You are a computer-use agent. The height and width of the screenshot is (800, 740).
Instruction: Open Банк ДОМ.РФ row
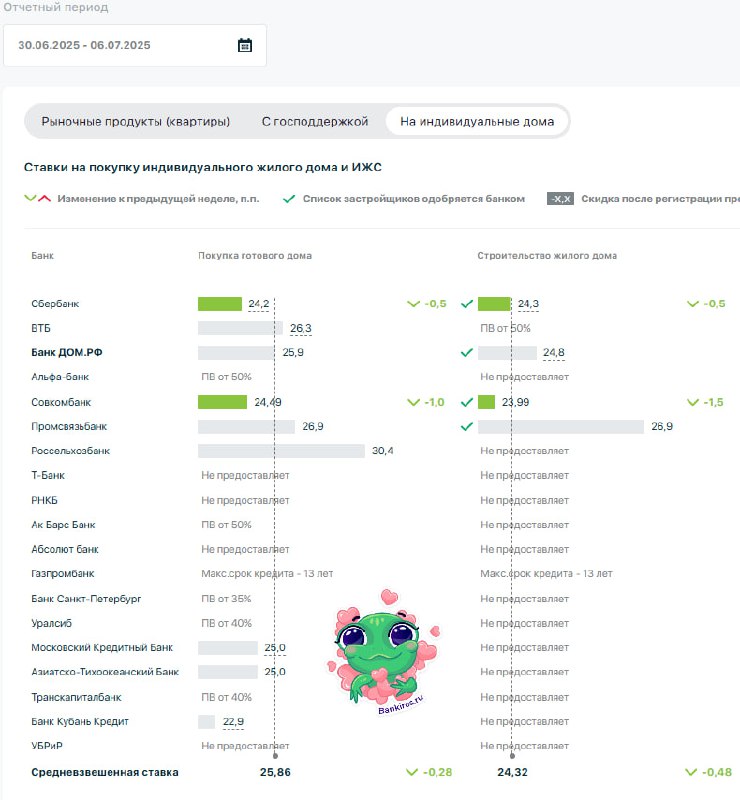click(67, 353)
